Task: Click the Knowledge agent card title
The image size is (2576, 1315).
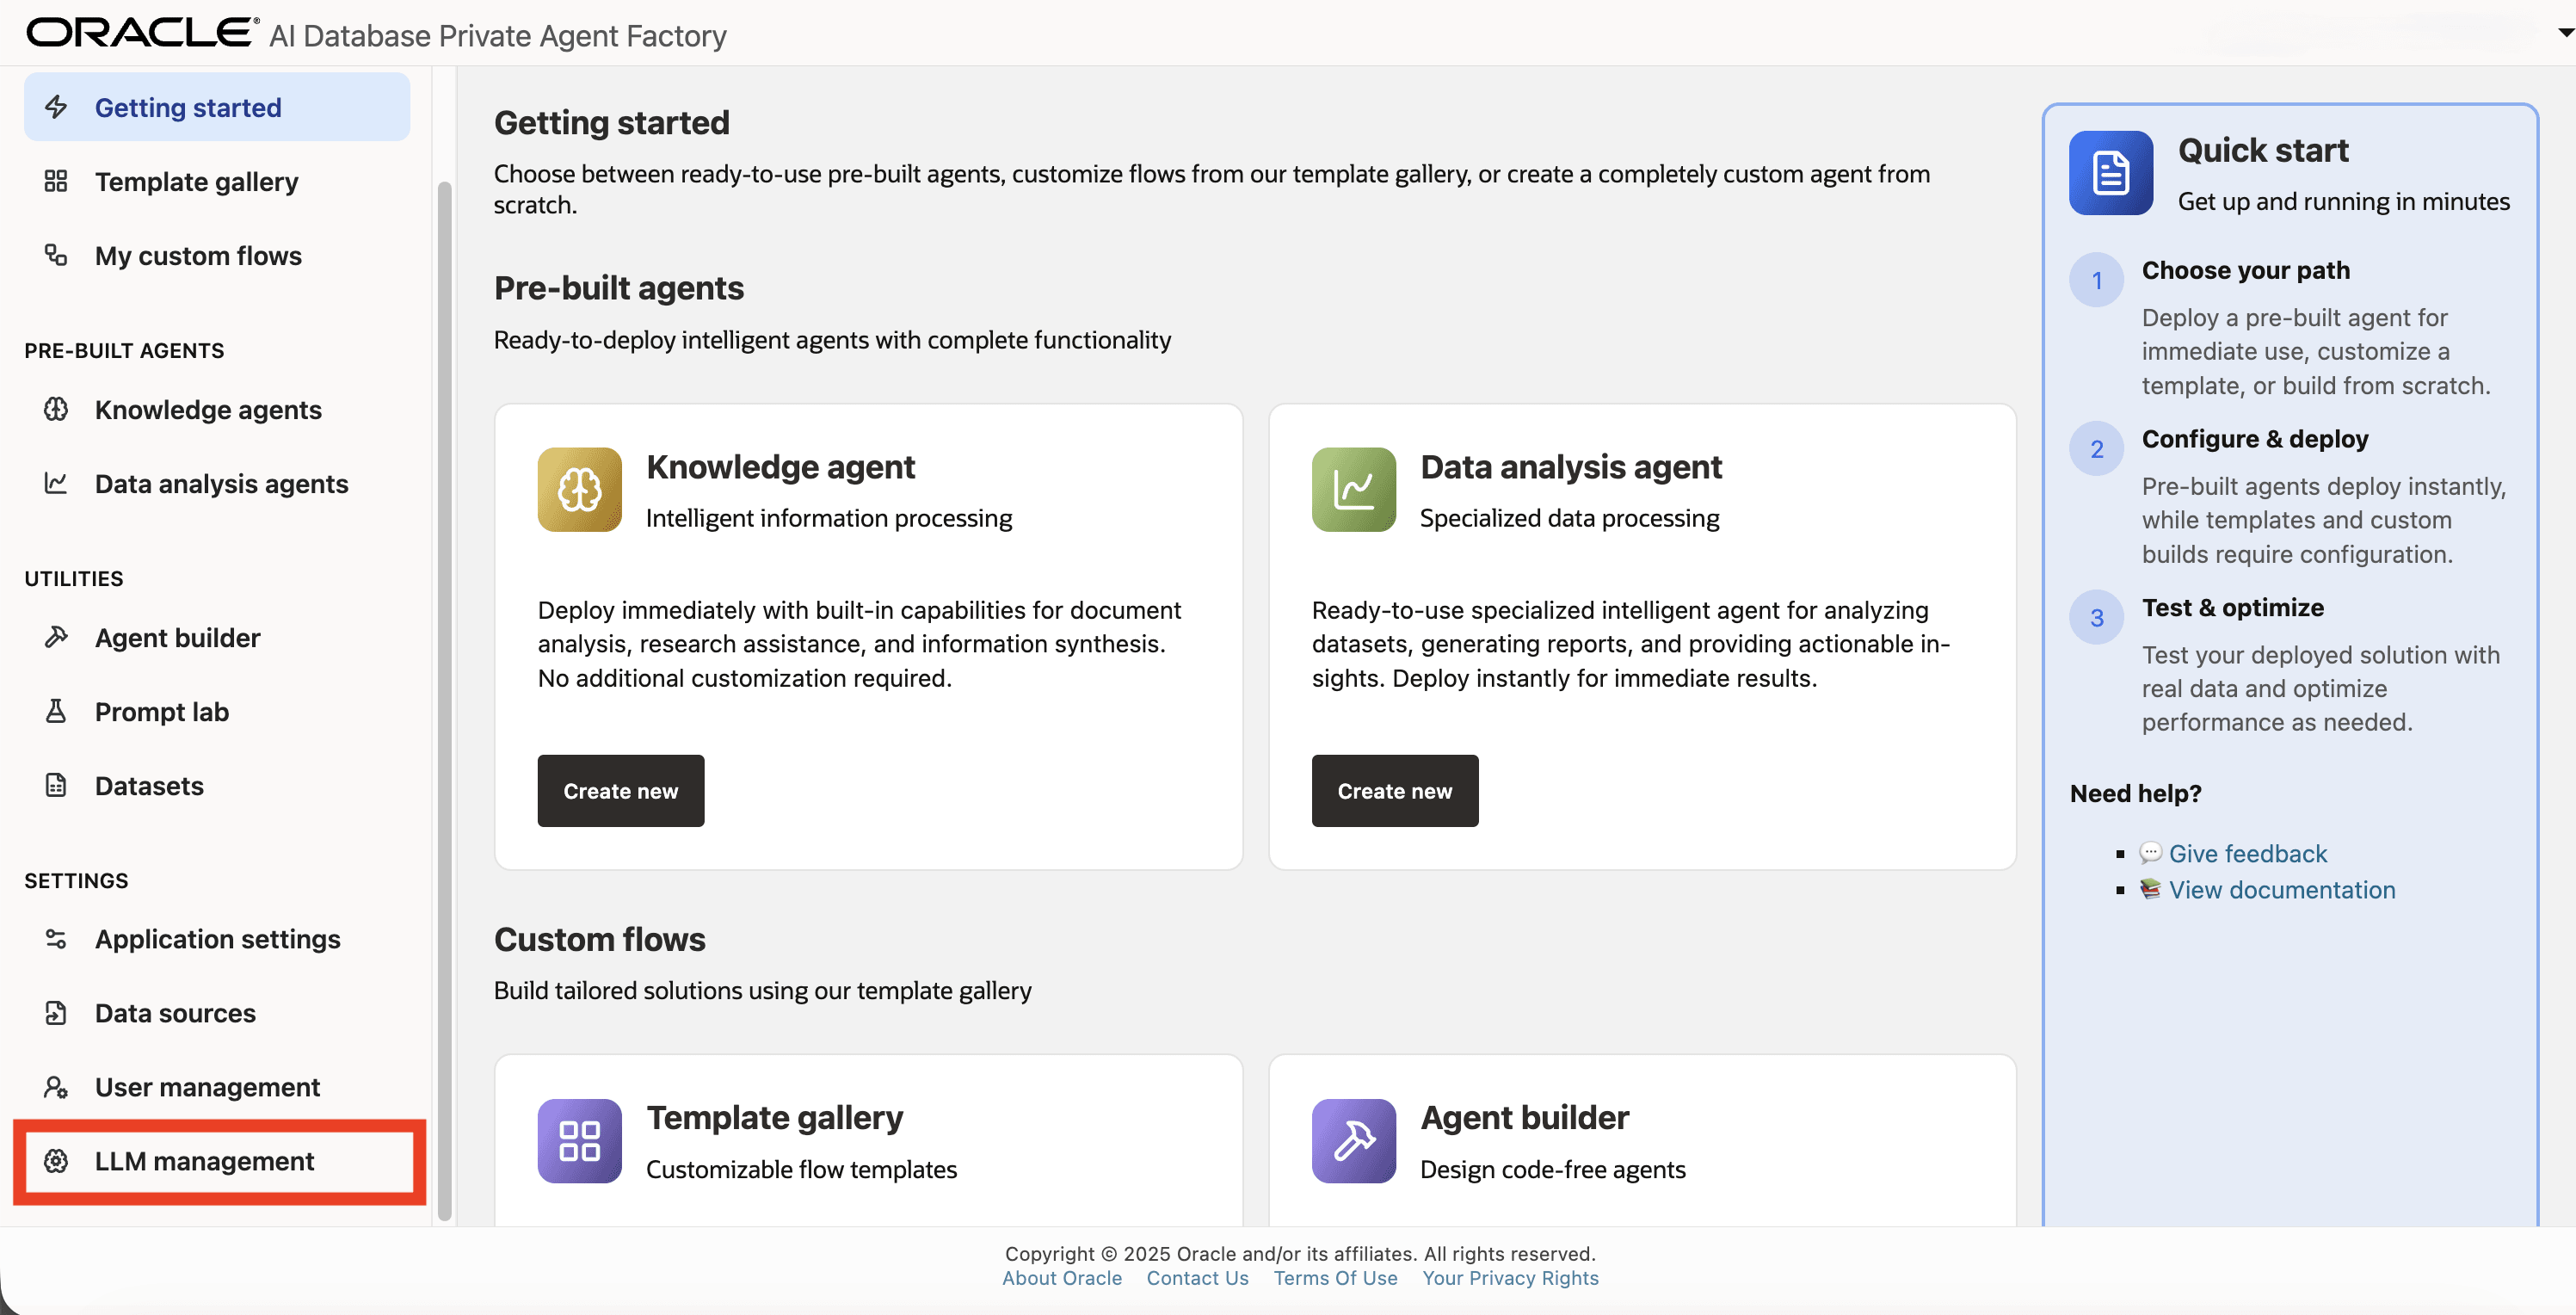Action: pyautogui.click(x=780, y=467)
